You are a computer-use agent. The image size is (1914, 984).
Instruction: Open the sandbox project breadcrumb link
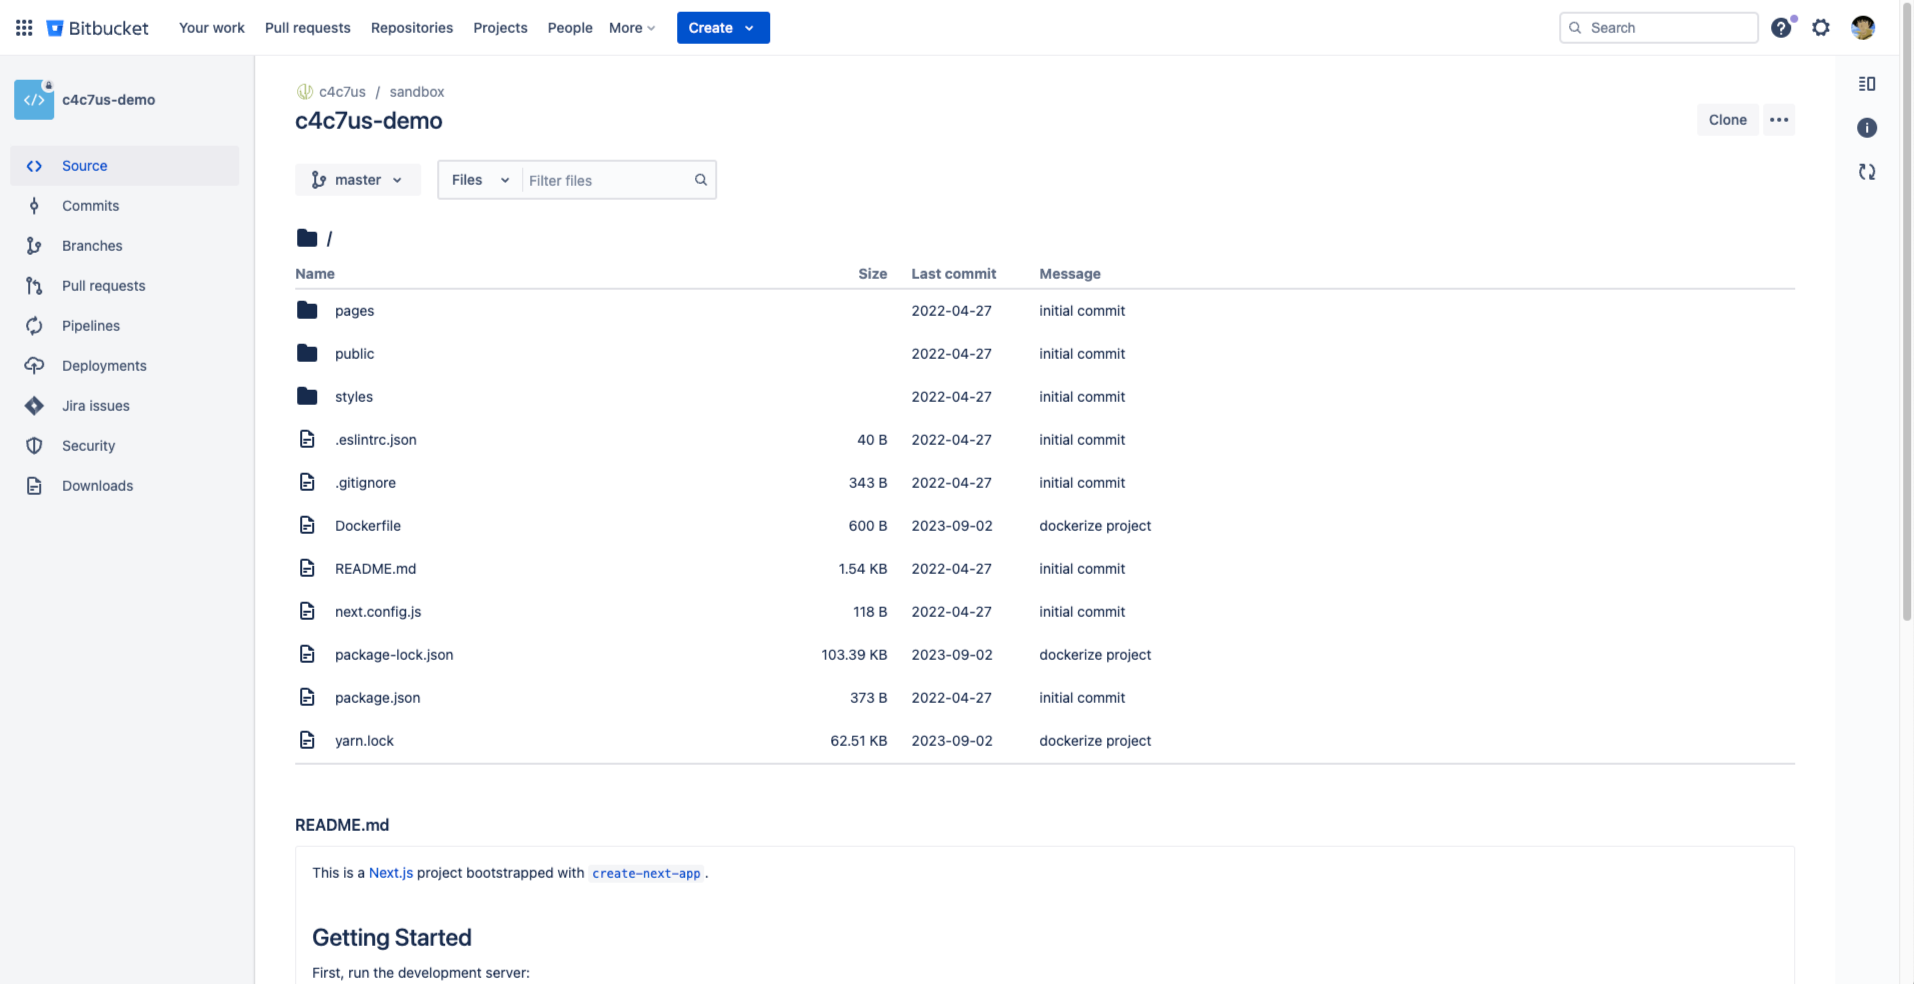coord(417,92)
